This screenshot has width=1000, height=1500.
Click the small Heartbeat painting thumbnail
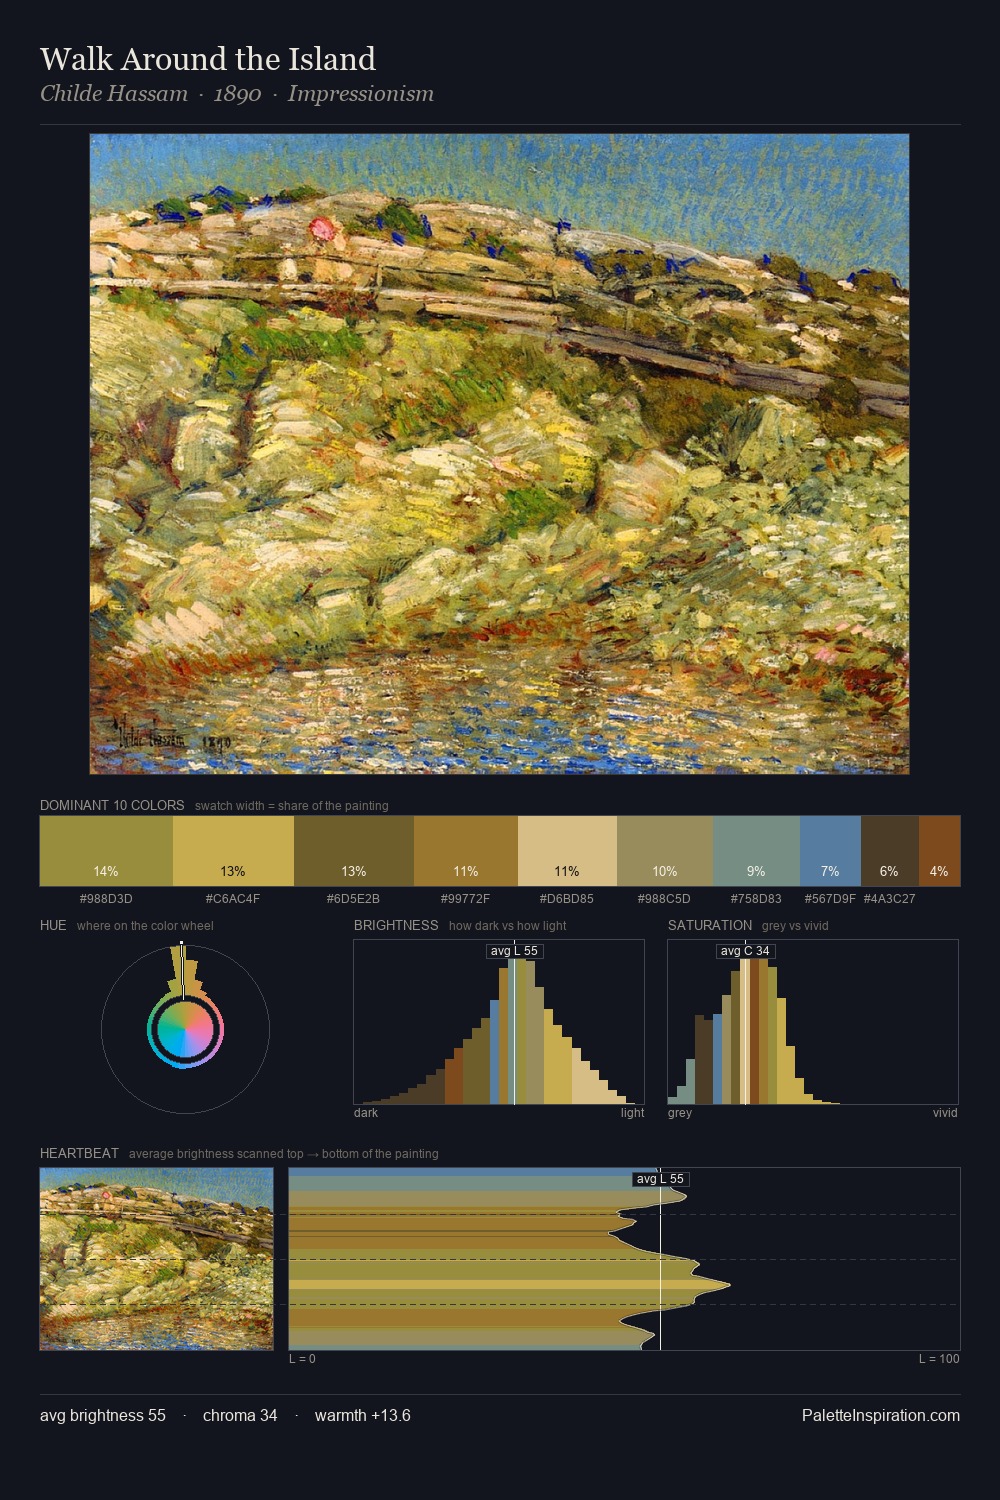156,1259
